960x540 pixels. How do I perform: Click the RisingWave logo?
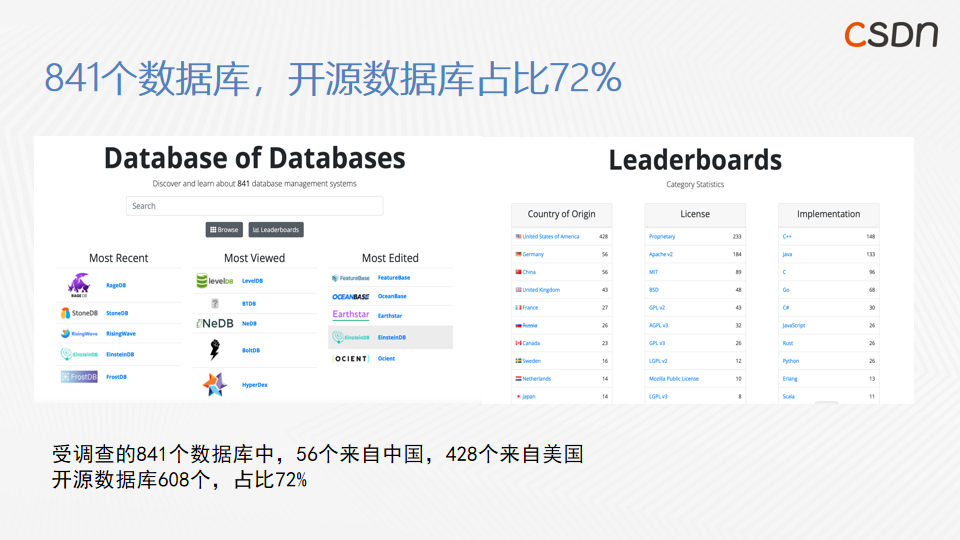(x=79, y=334)
